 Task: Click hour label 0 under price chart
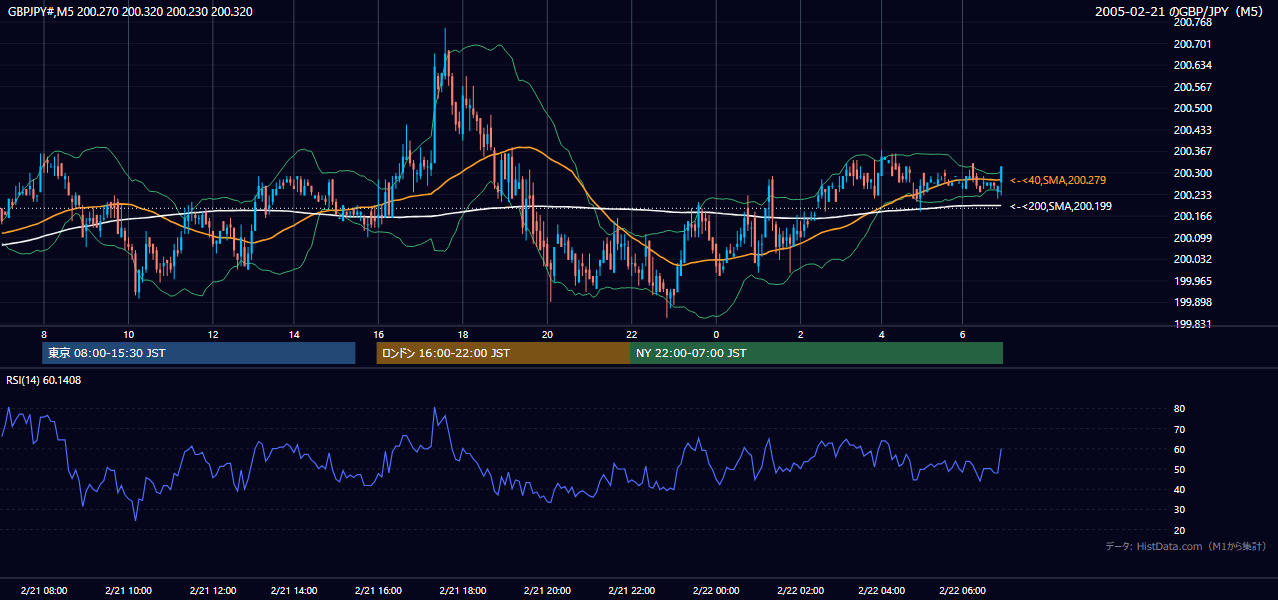[716, 334]
